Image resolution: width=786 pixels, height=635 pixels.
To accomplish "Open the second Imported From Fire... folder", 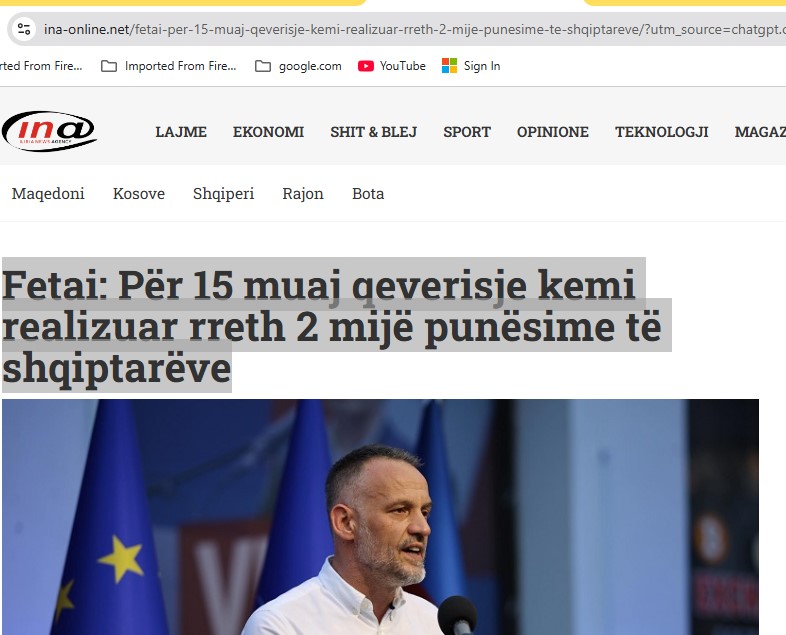I will tap(168, 66).
